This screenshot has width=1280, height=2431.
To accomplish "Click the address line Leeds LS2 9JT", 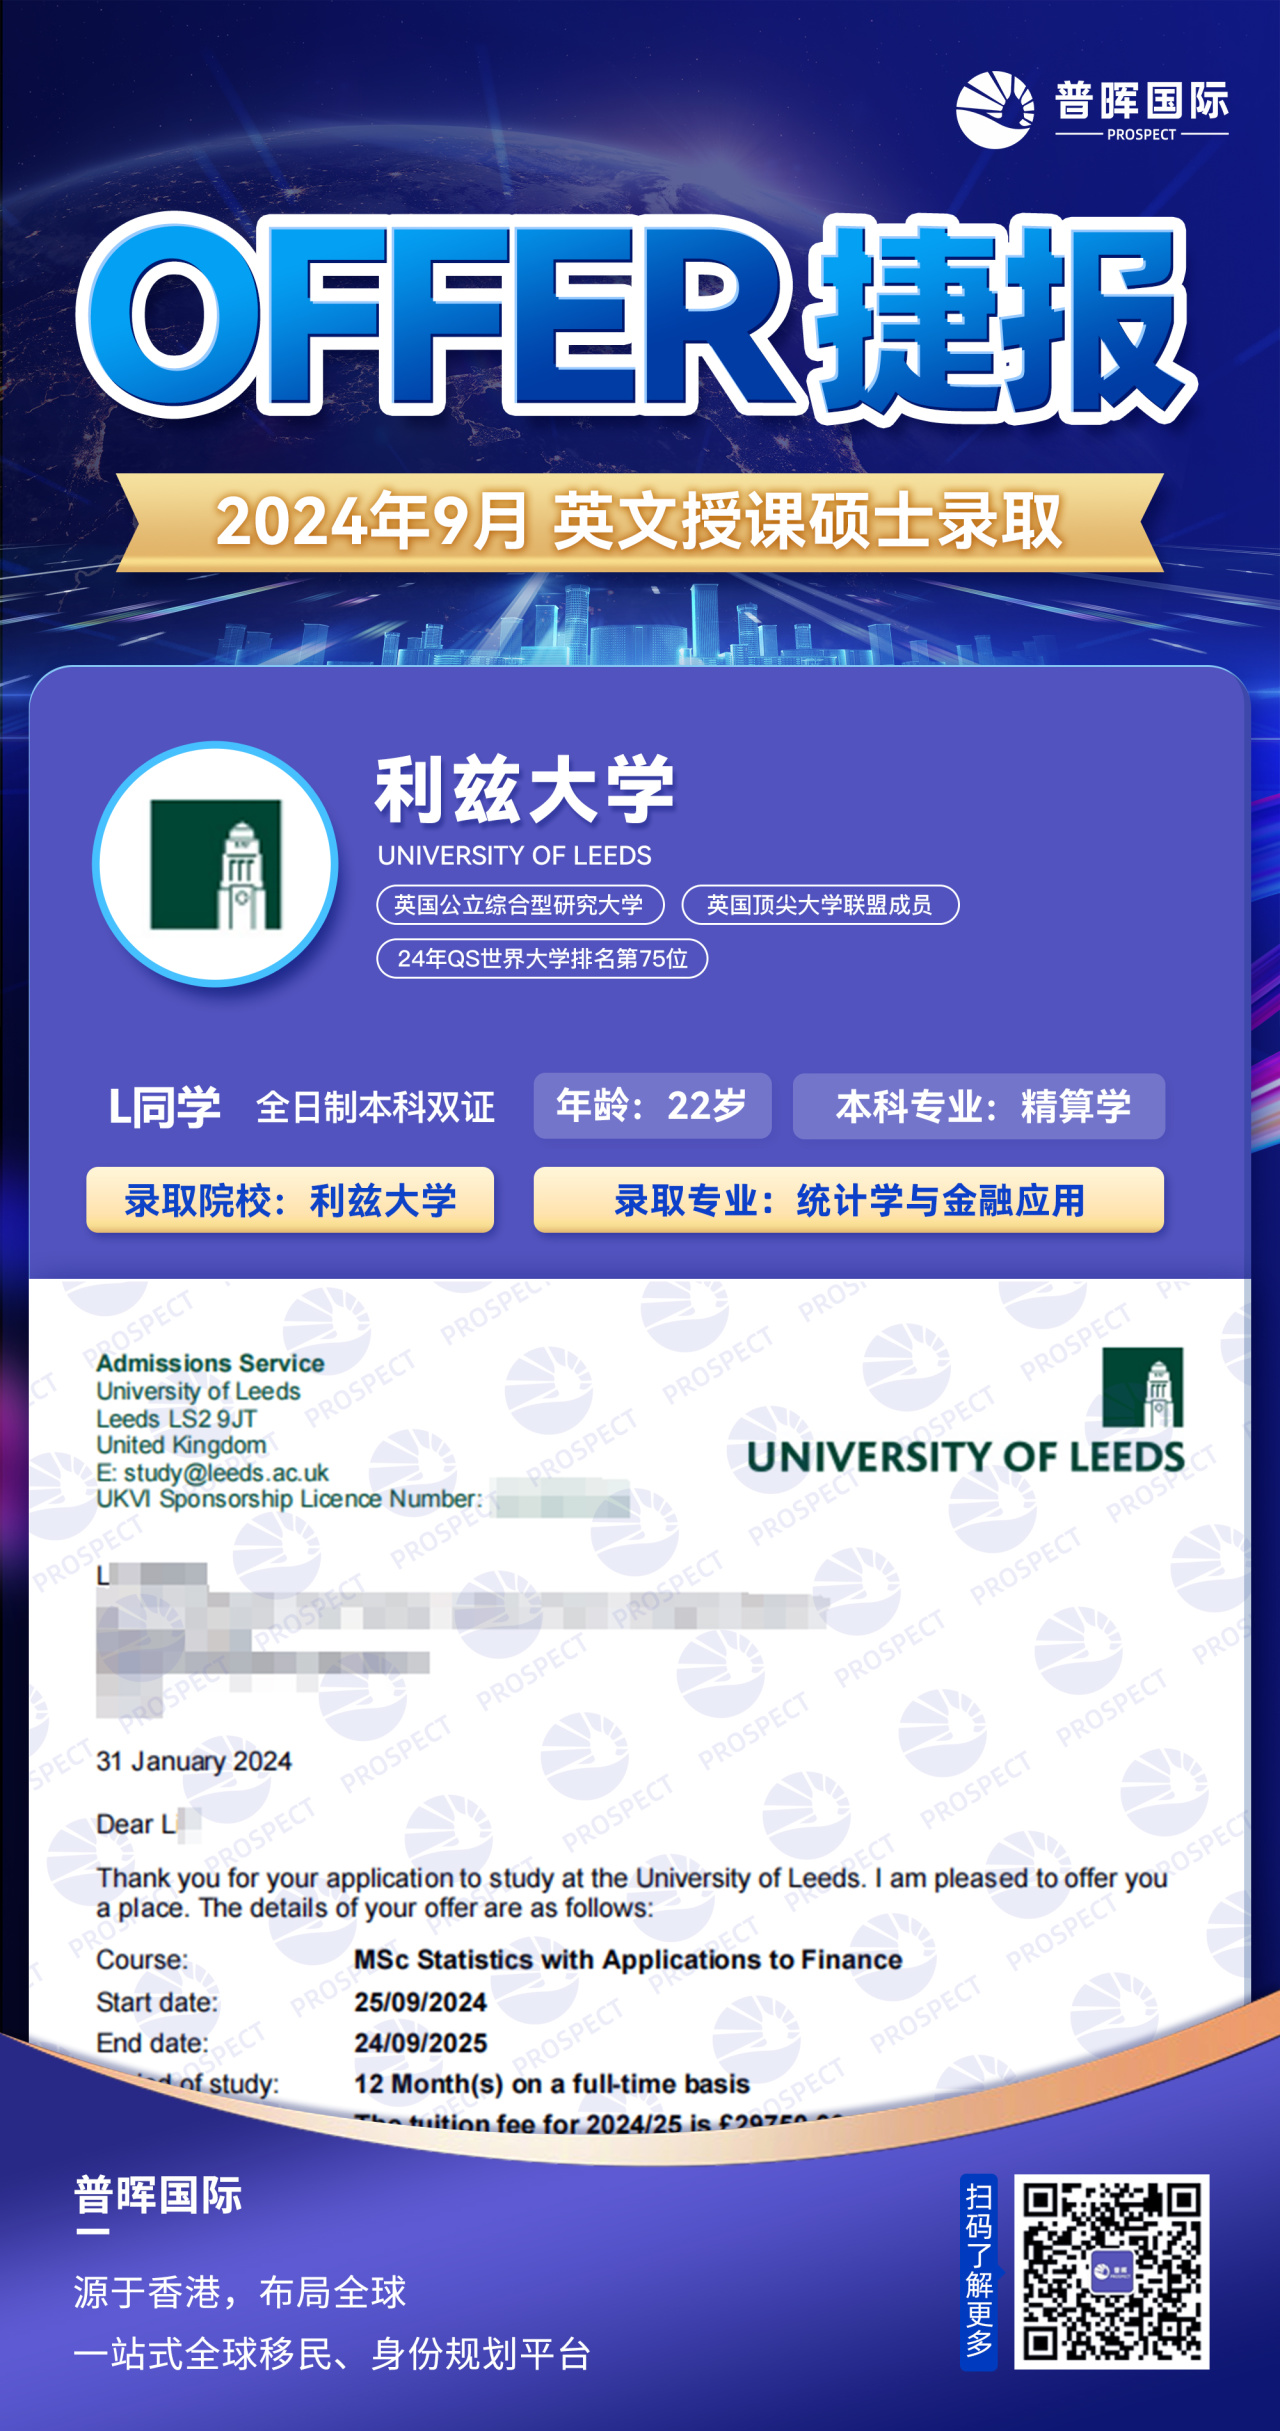I will coord(176,1418).
